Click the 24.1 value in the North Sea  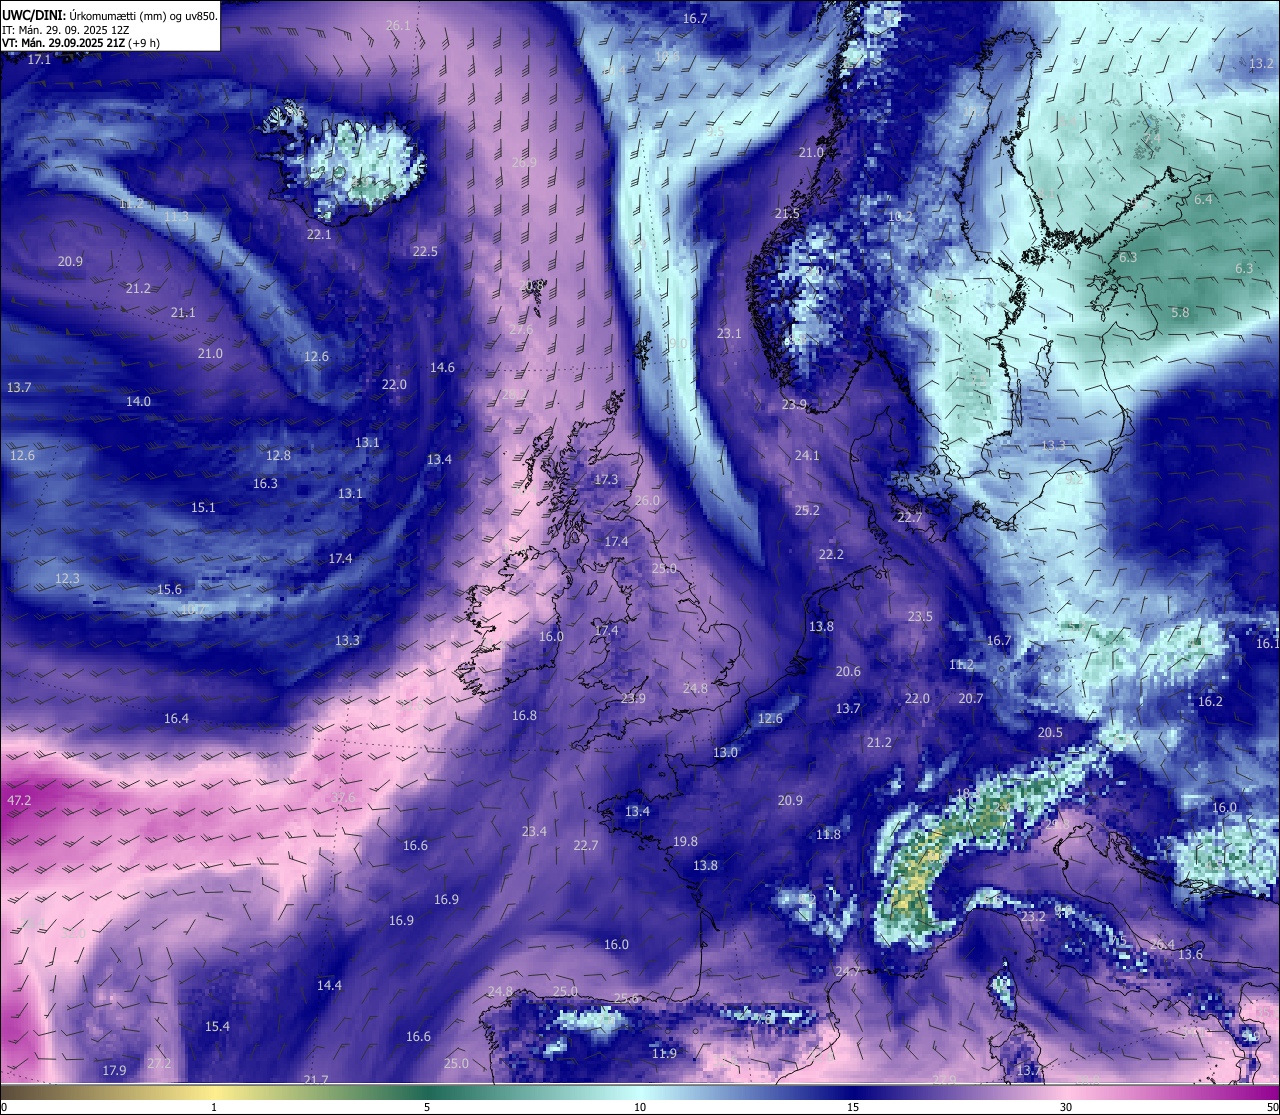pos(807,455)
